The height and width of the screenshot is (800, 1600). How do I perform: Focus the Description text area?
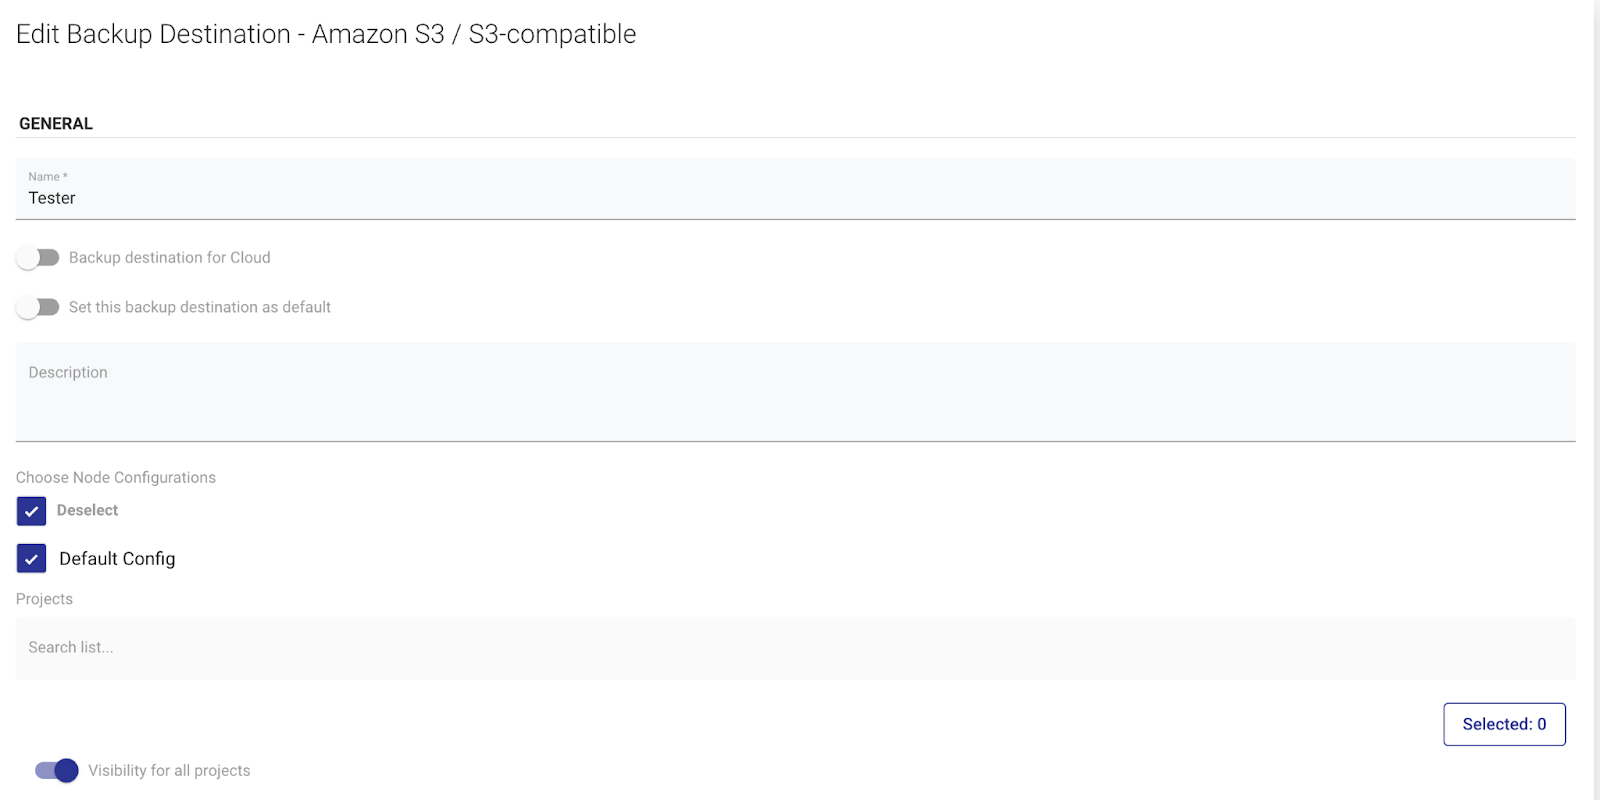795,392
